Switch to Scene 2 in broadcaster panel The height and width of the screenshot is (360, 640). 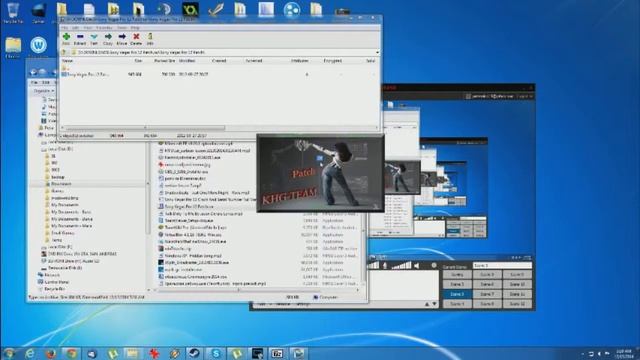(x=457, y=284)
